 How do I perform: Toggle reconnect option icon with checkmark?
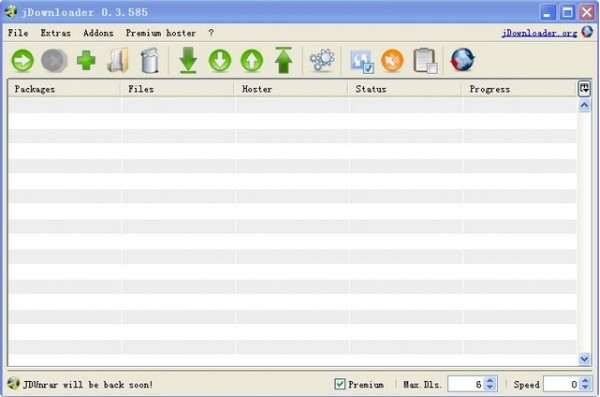click(x=362, y=61)
